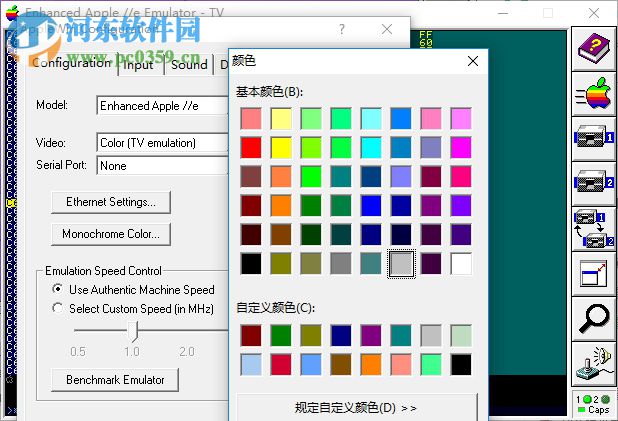Image resolution: width=618 pixels, height=421 pixels.
Task: Pick the teal custom color swatch
Action: click(401, 335)
